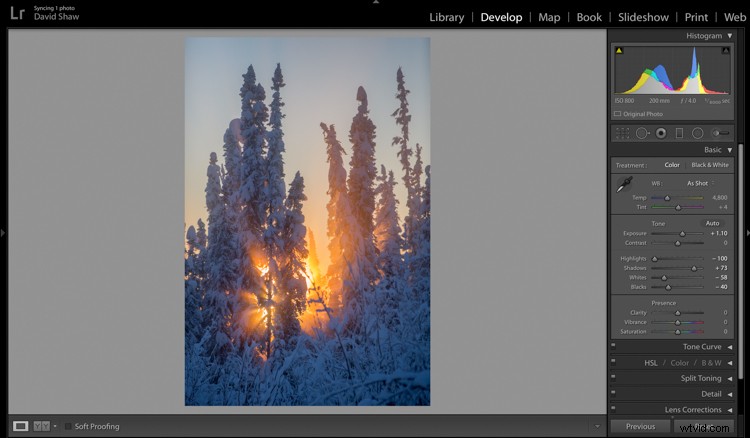Click the Temp value 4,800 field
This screenshot has width=750, height=438.
(x=719, y=197)
